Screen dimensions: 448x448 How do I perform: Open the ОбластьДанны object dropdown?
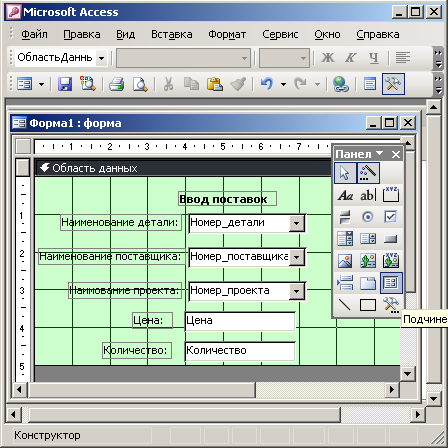(x=101, y=58)
